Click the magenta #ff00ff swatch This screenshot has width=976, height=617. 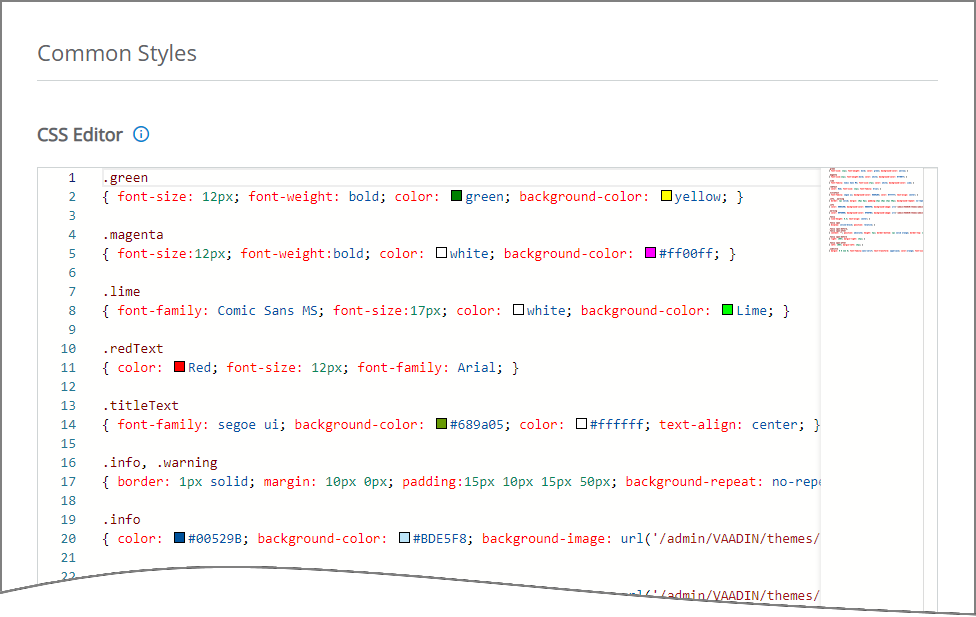click(650, 253)
